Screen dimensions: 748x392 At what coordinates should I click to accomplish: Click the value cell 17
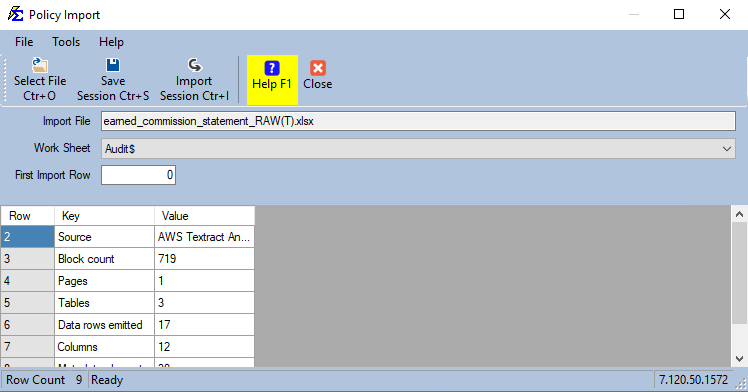pyautogui.click(x=204, y=325)
